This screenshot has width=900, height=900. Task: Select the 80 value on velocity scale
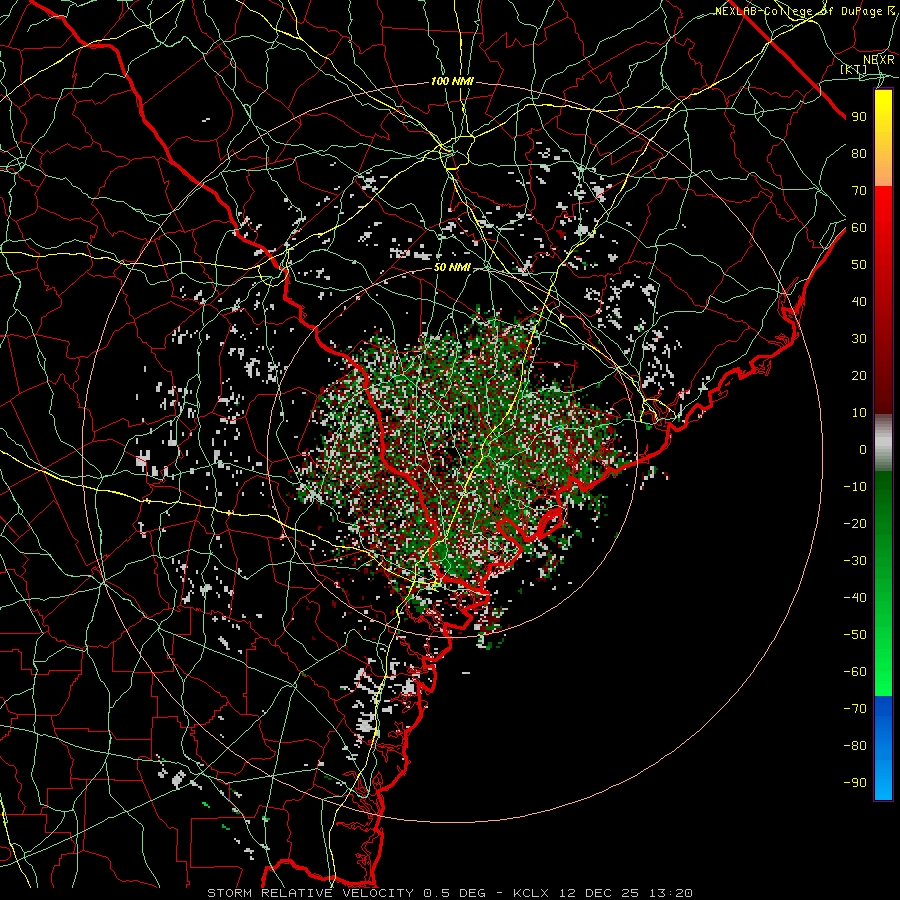point(859,154)
